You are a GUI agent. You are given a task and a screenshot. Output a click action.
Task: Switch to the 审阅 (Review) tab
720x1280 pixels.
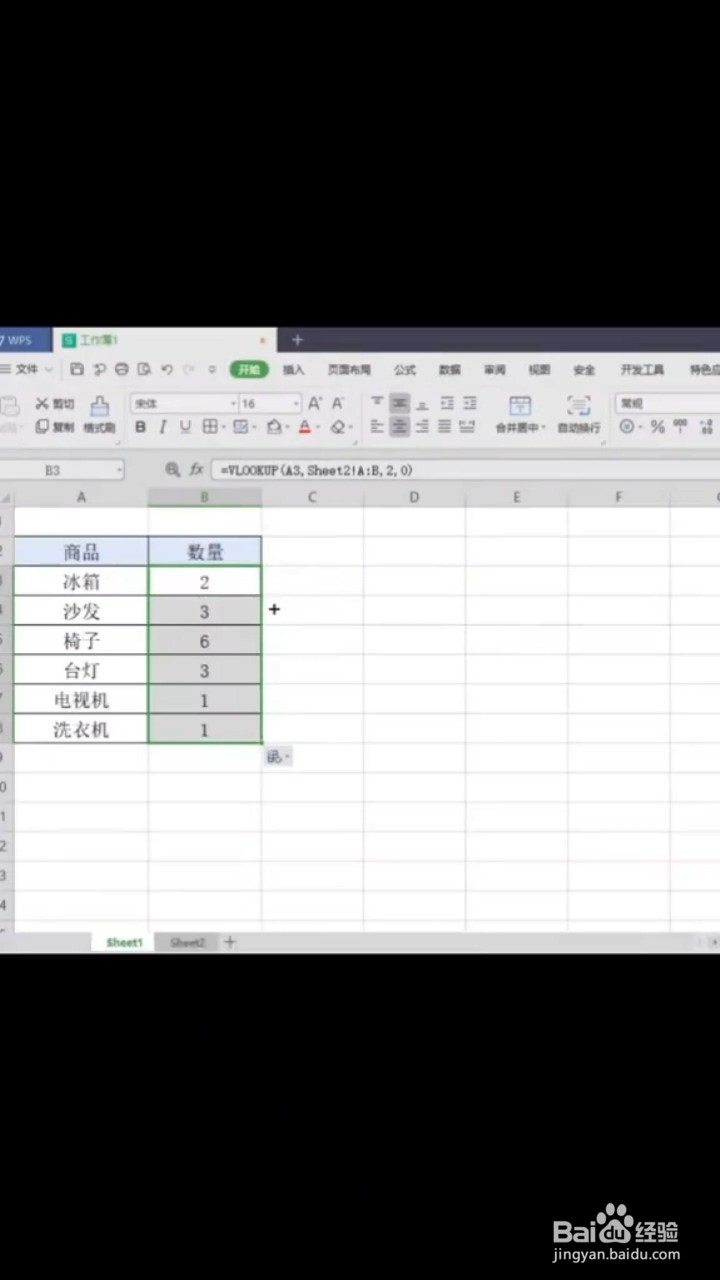[495, 369]
